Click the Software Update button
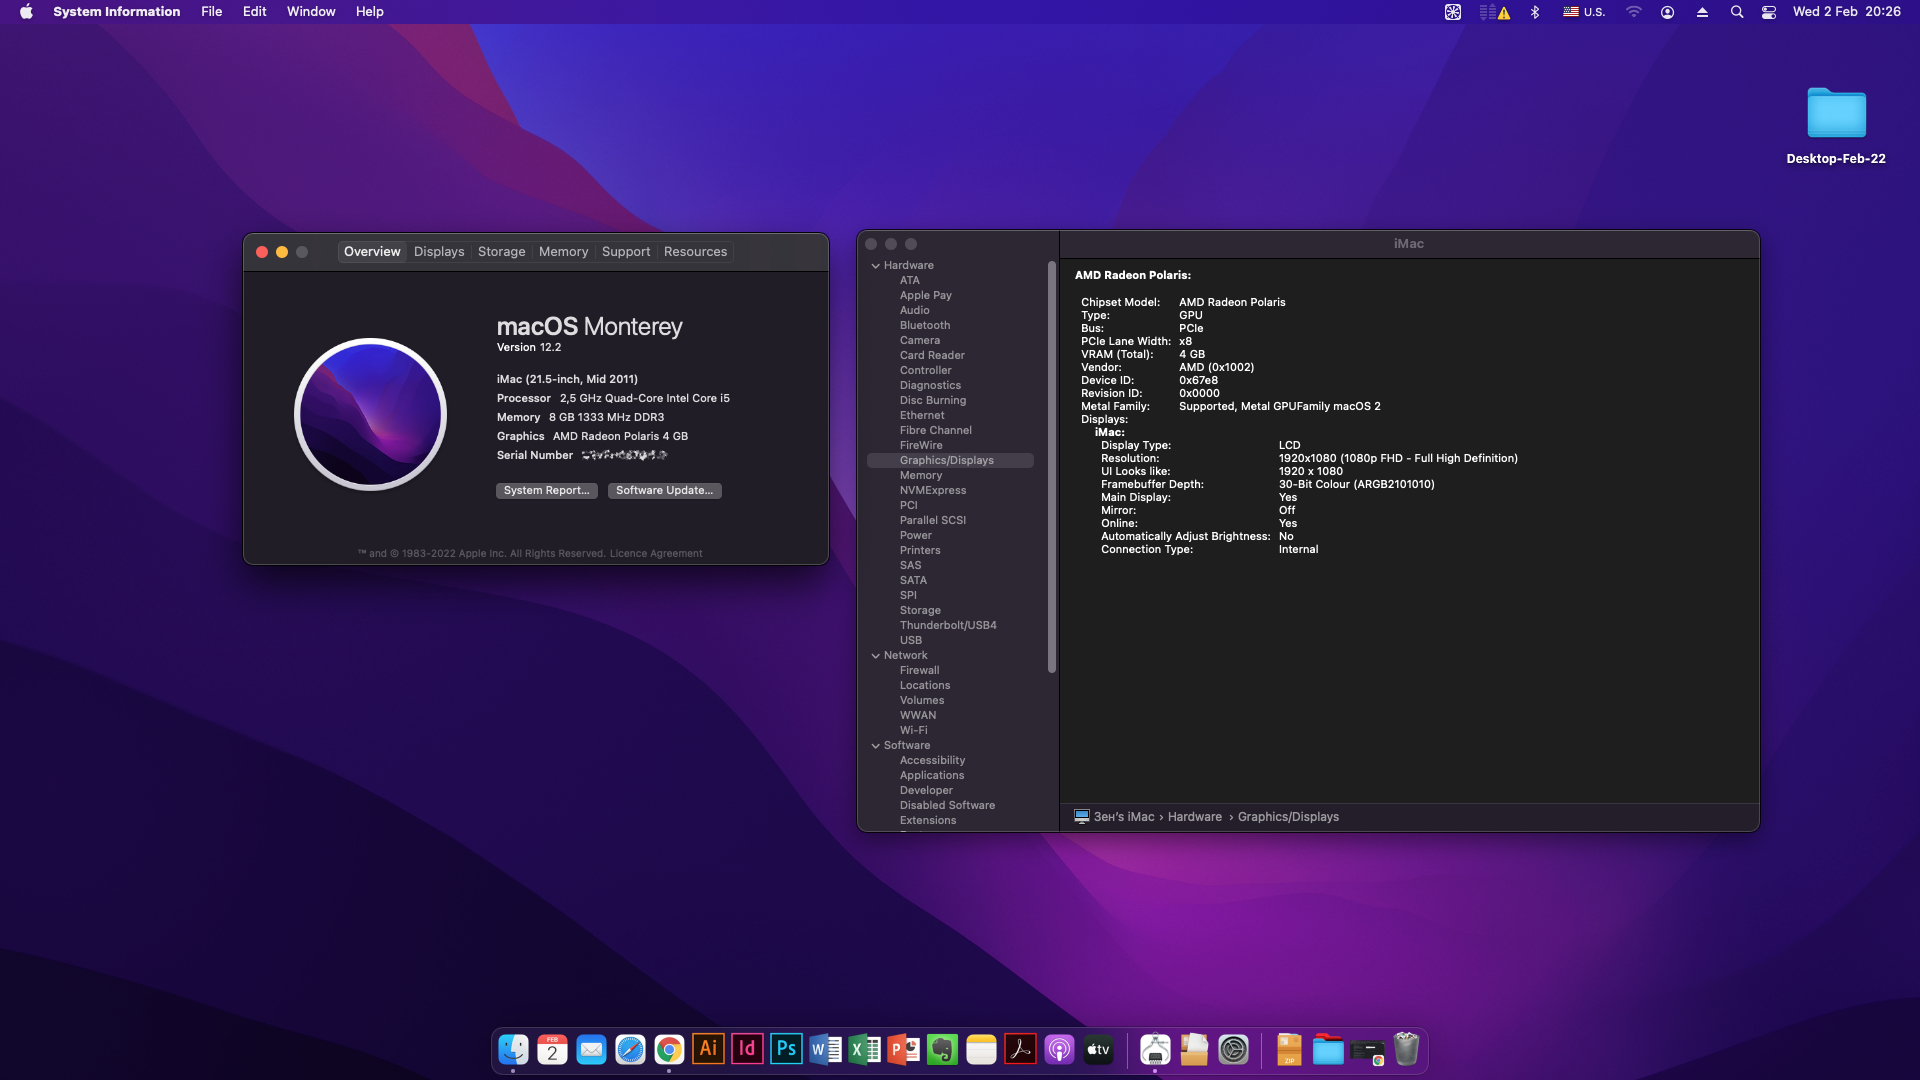Viewport: 1920px width, 1080px height. click(x=664, y=490)
